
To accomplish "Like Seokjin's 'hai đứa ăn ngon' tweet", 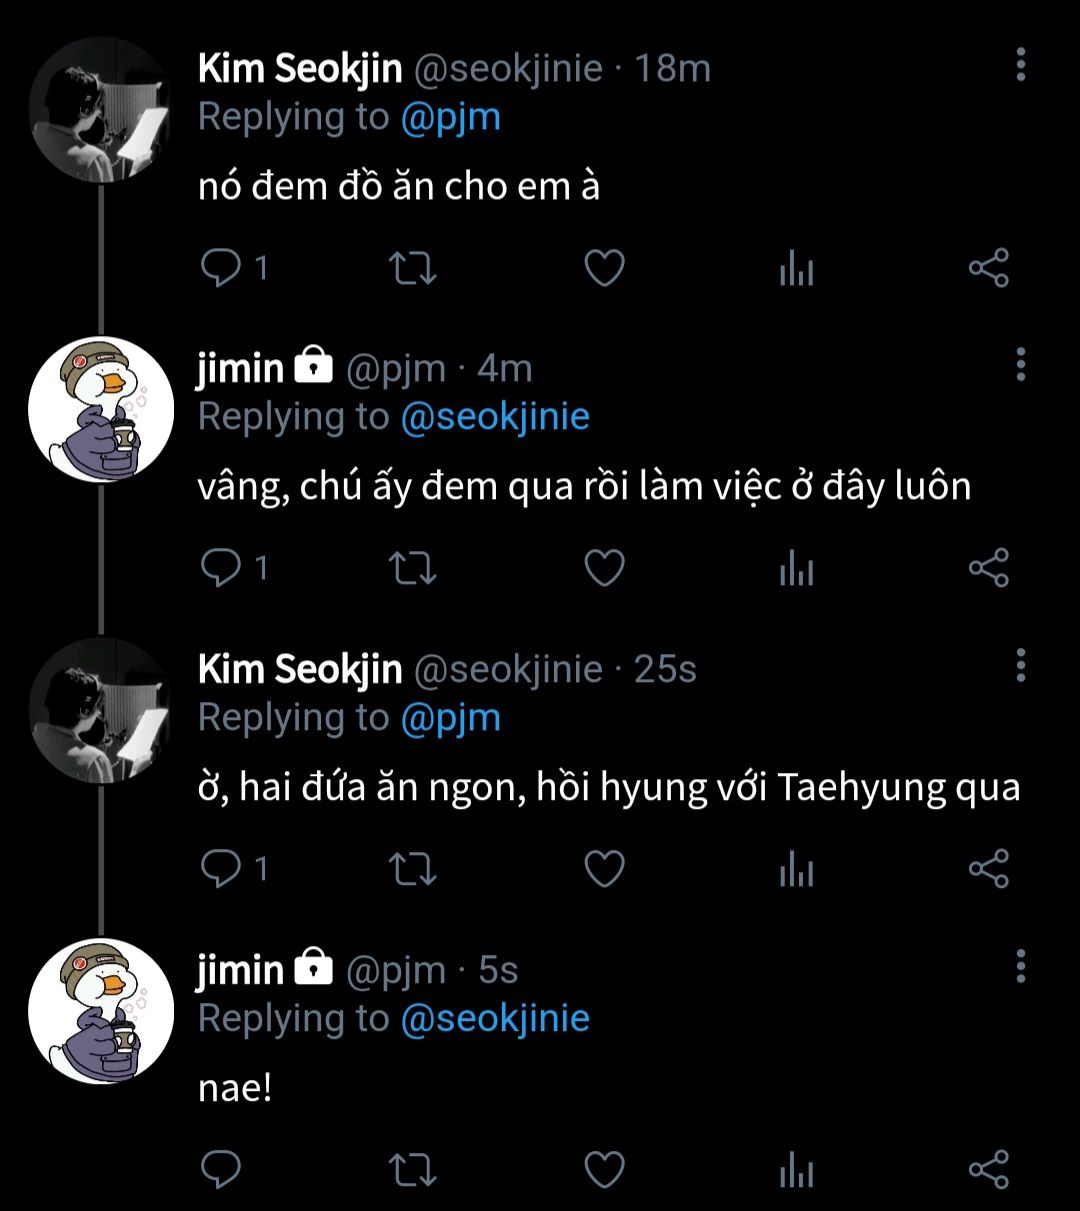I will pos(604,868).
